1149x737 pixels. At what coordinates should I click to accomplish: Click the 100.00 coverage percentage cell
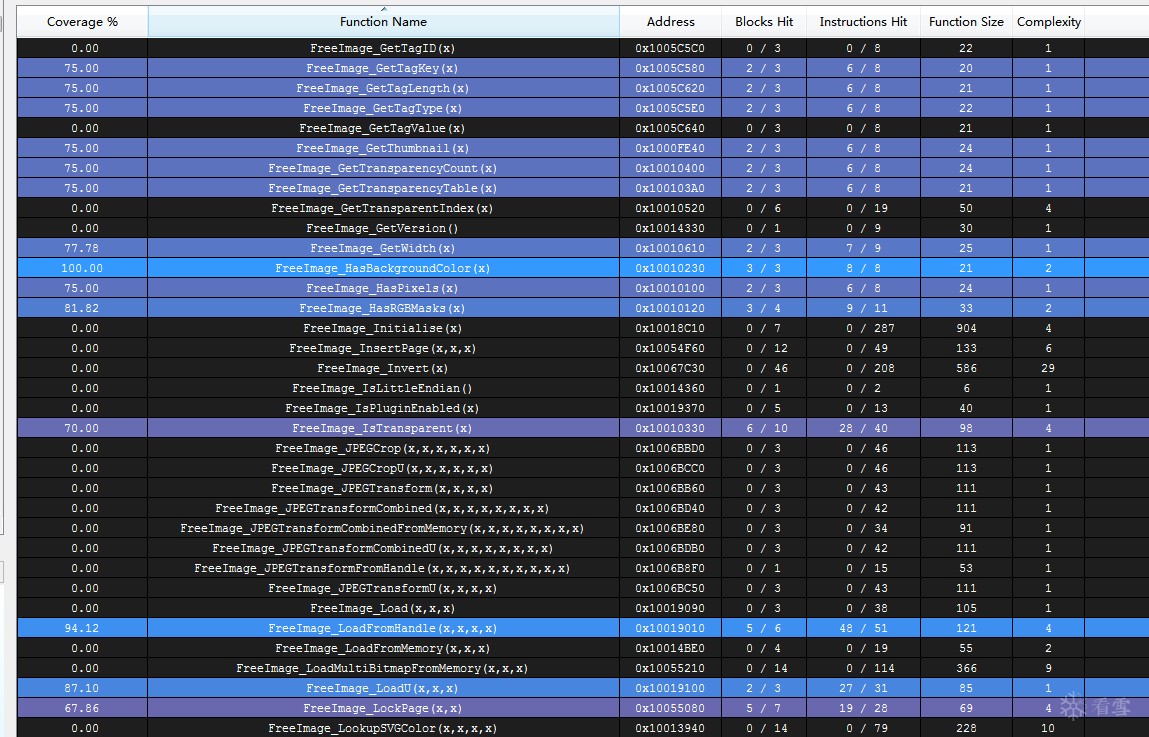(82, 268)
